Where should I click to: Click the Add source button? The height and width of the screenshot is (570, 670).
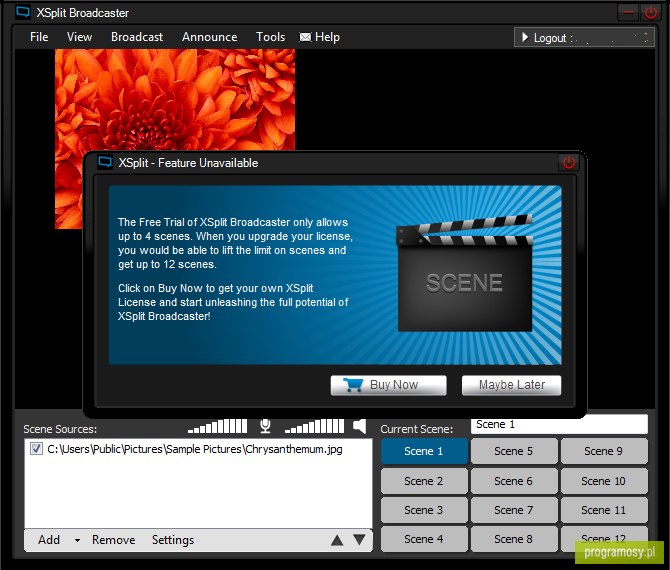pyautogui.click(x=49, y=540)
